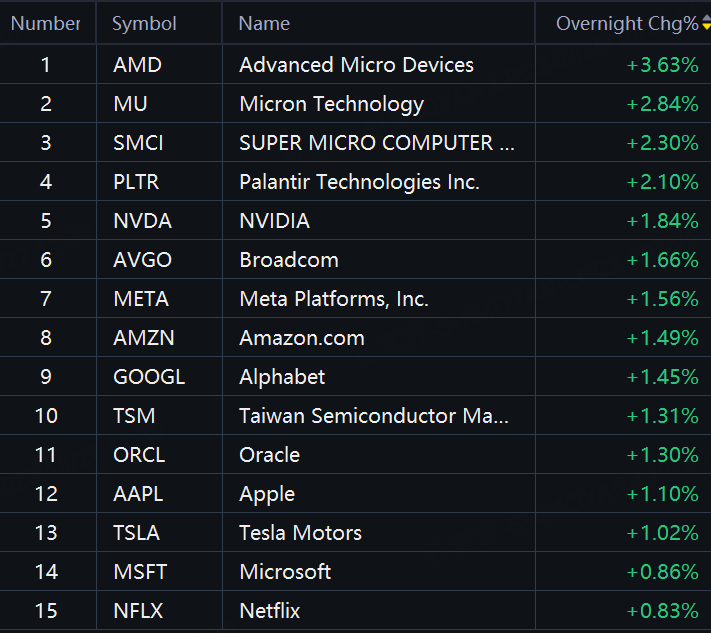
Task: Click the Name column header
Action: click(264, 23)
